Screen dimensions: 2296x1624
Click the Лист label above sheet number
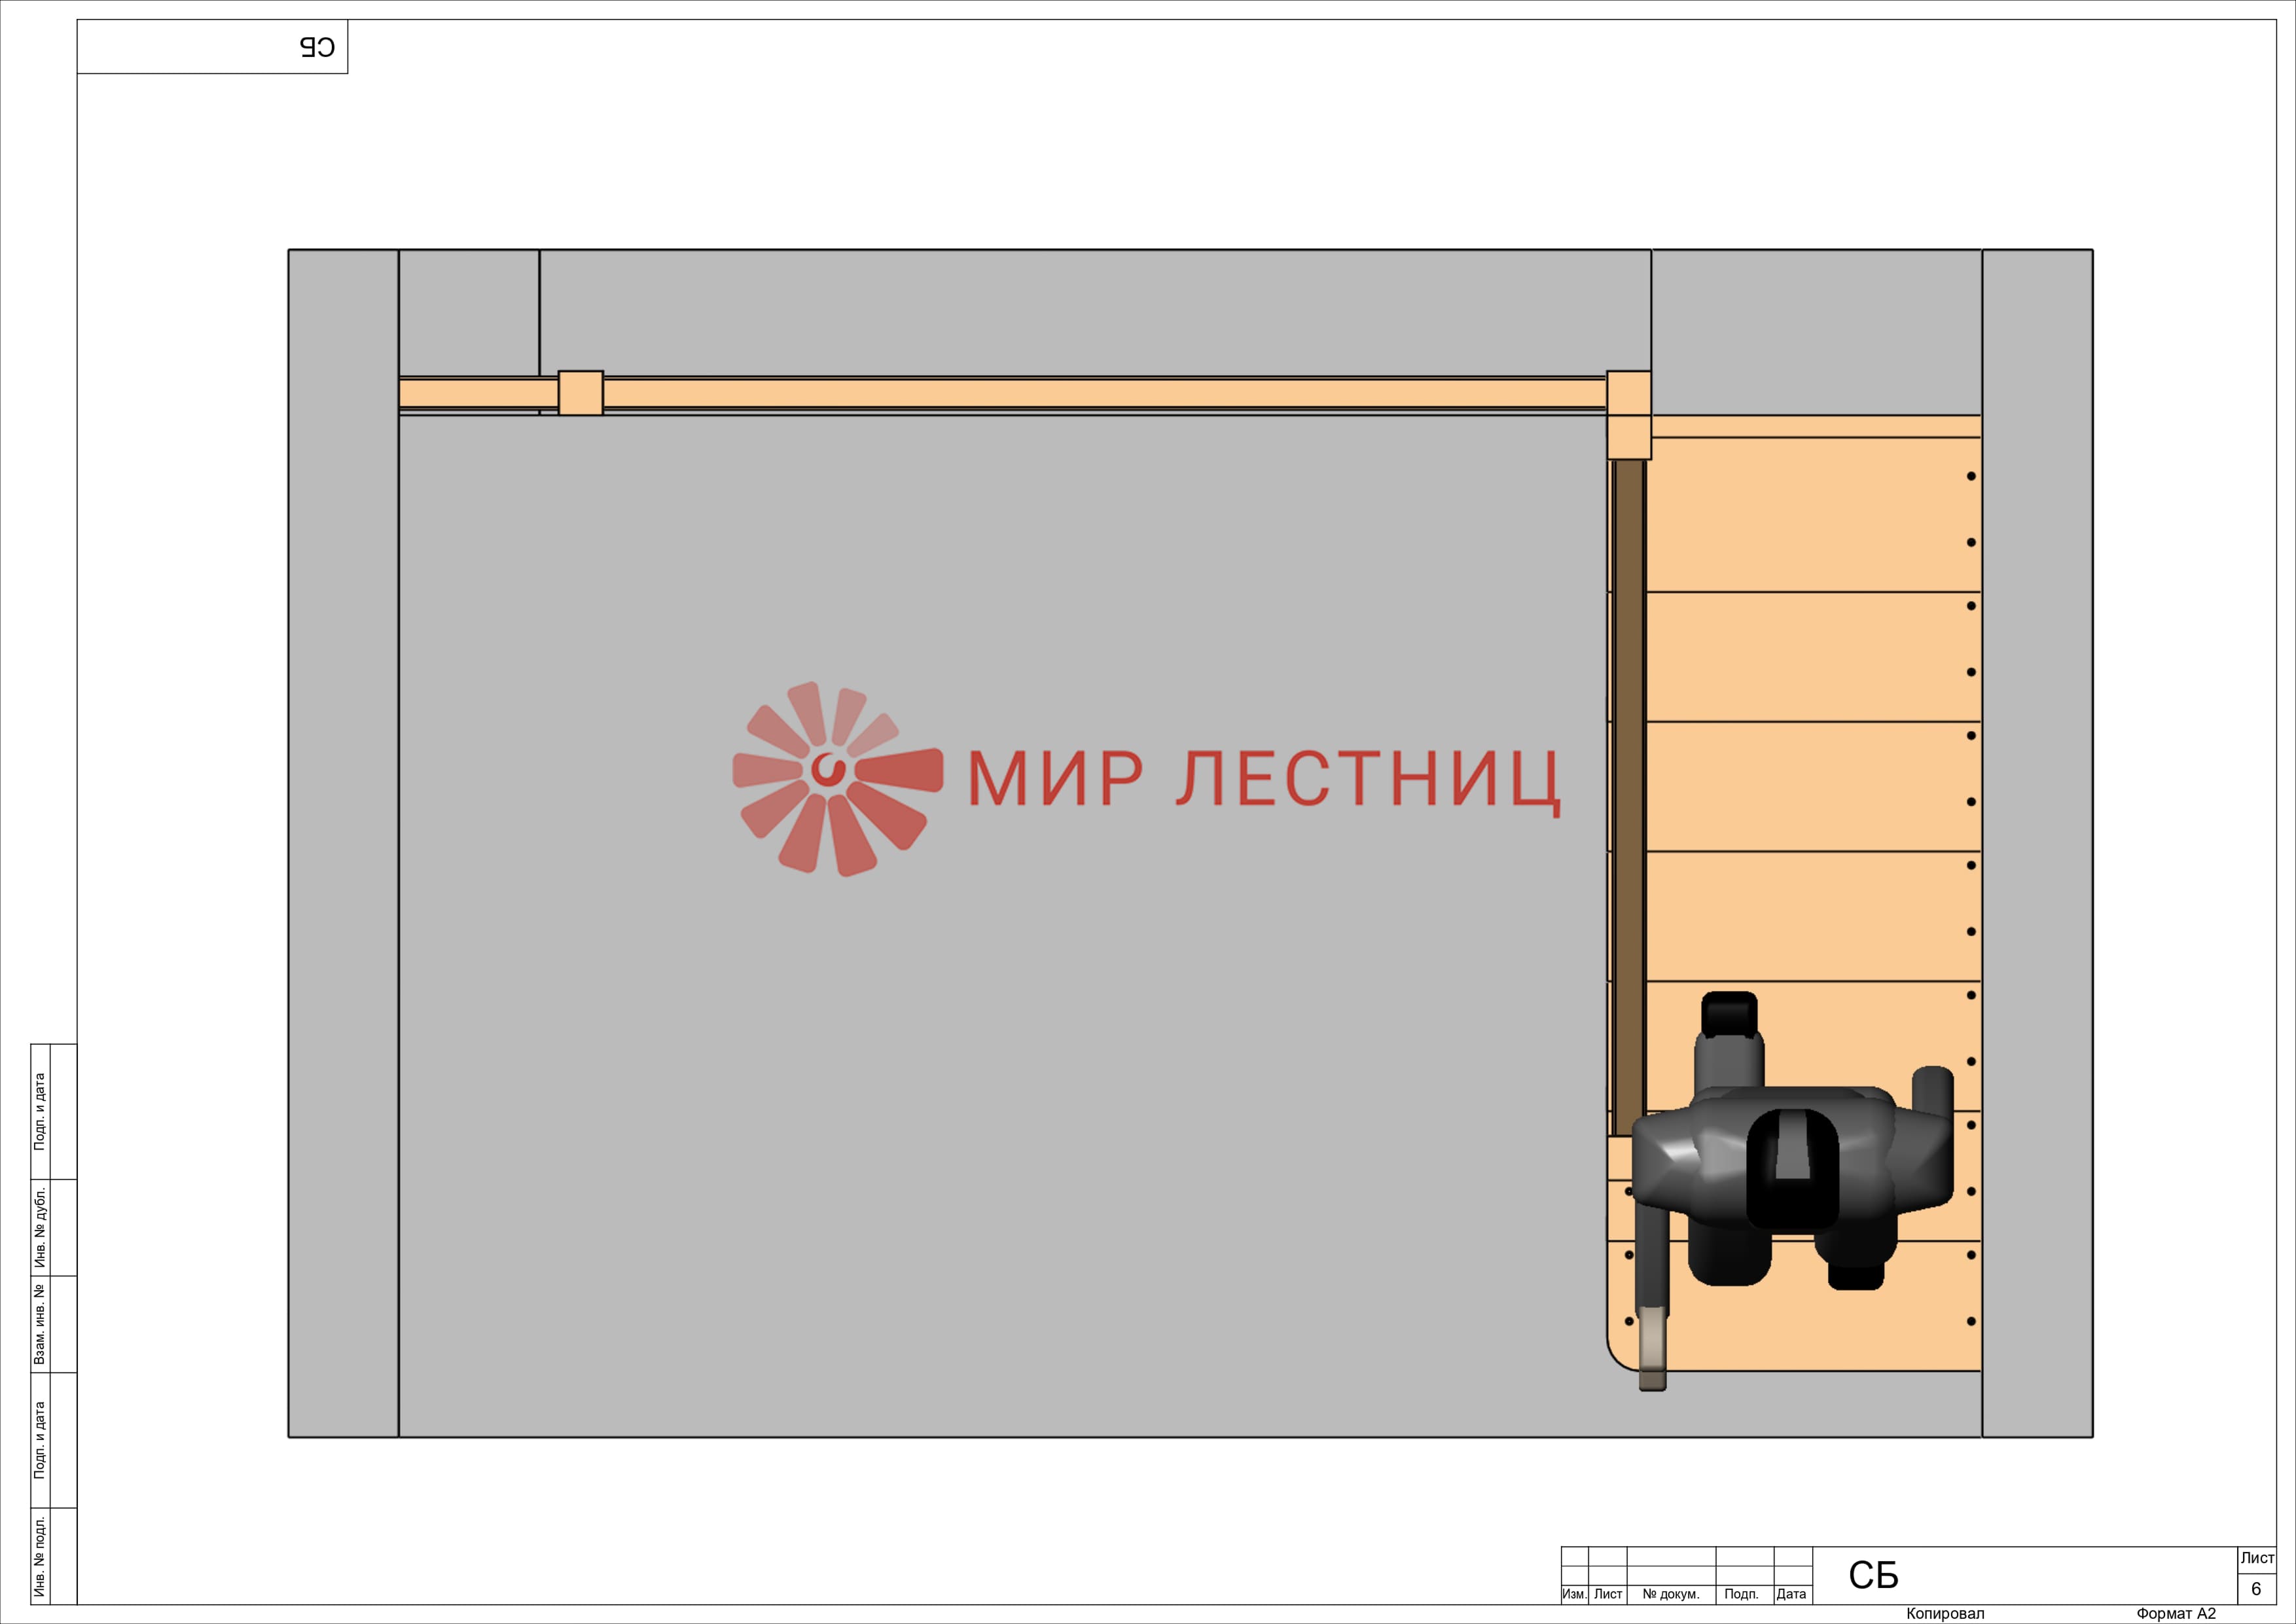pos(2257,1558)
